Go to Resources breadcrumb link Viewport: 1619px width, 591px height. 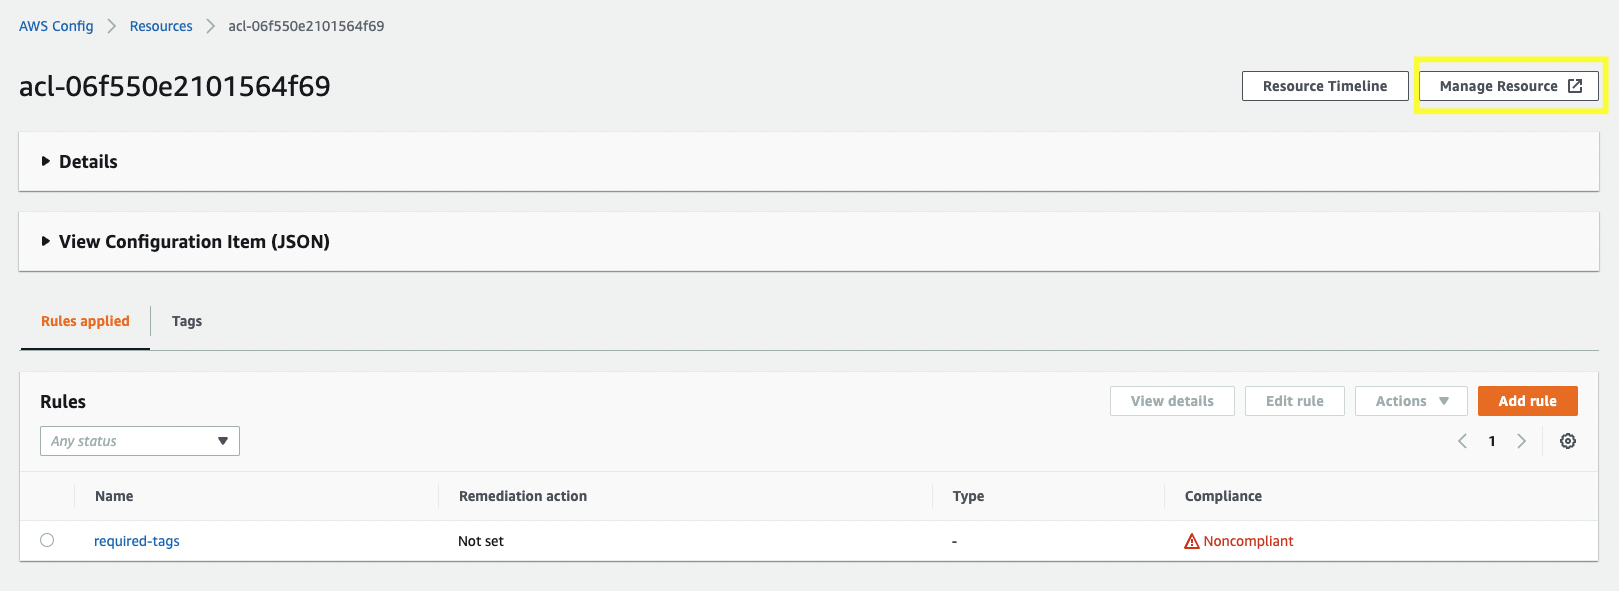161,26
